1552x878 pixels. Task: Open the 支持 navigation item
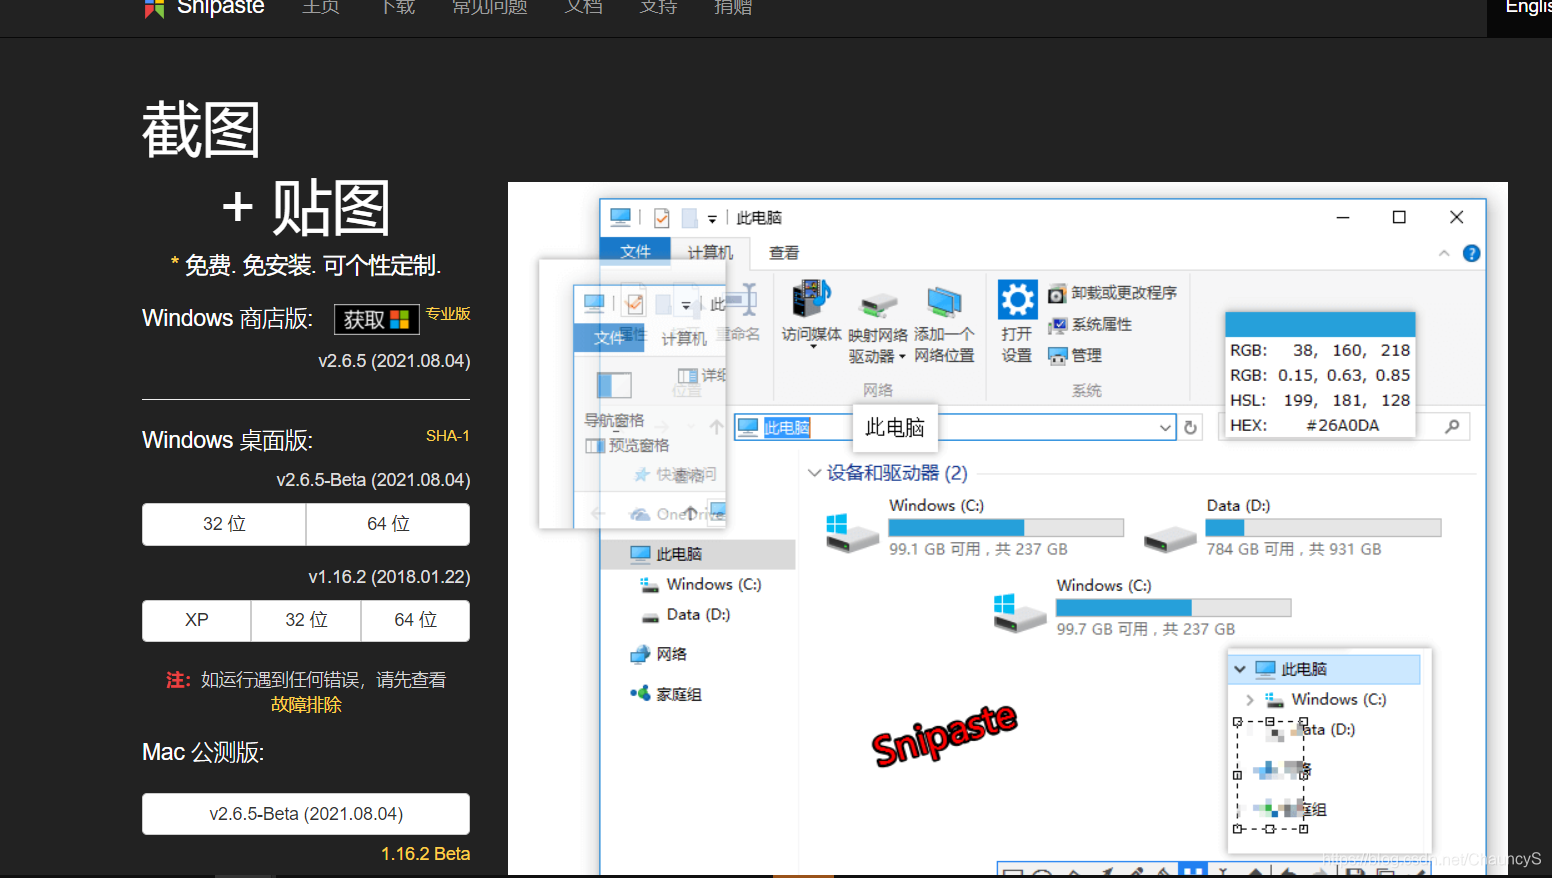coord(658,7)
